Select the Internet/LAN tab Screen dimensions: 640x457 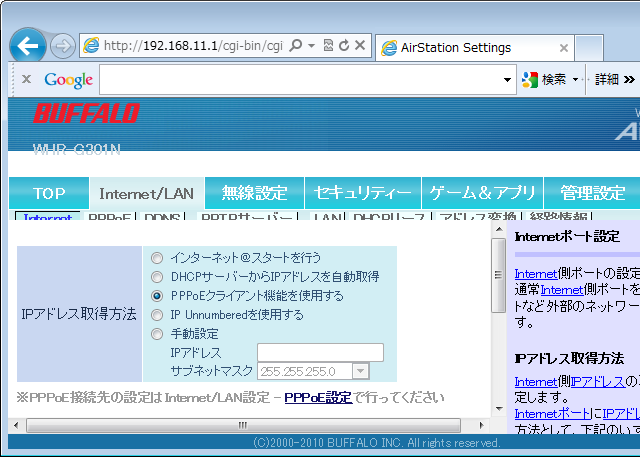pos(147,193)
